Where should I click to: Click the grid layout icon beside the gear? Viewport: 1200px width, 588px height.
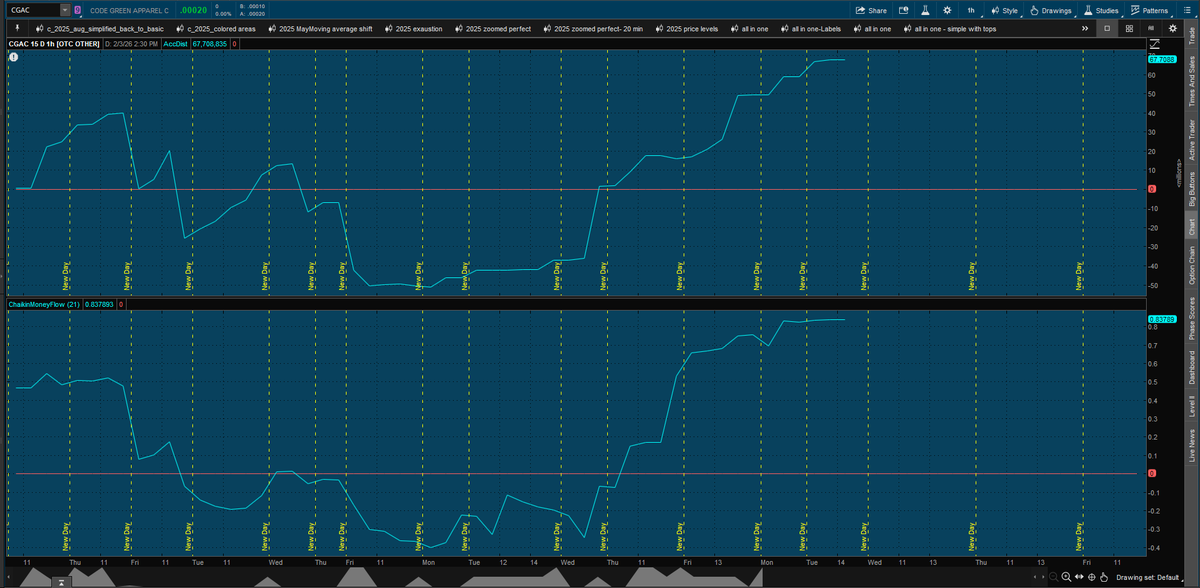click(x=1150, y=29)
